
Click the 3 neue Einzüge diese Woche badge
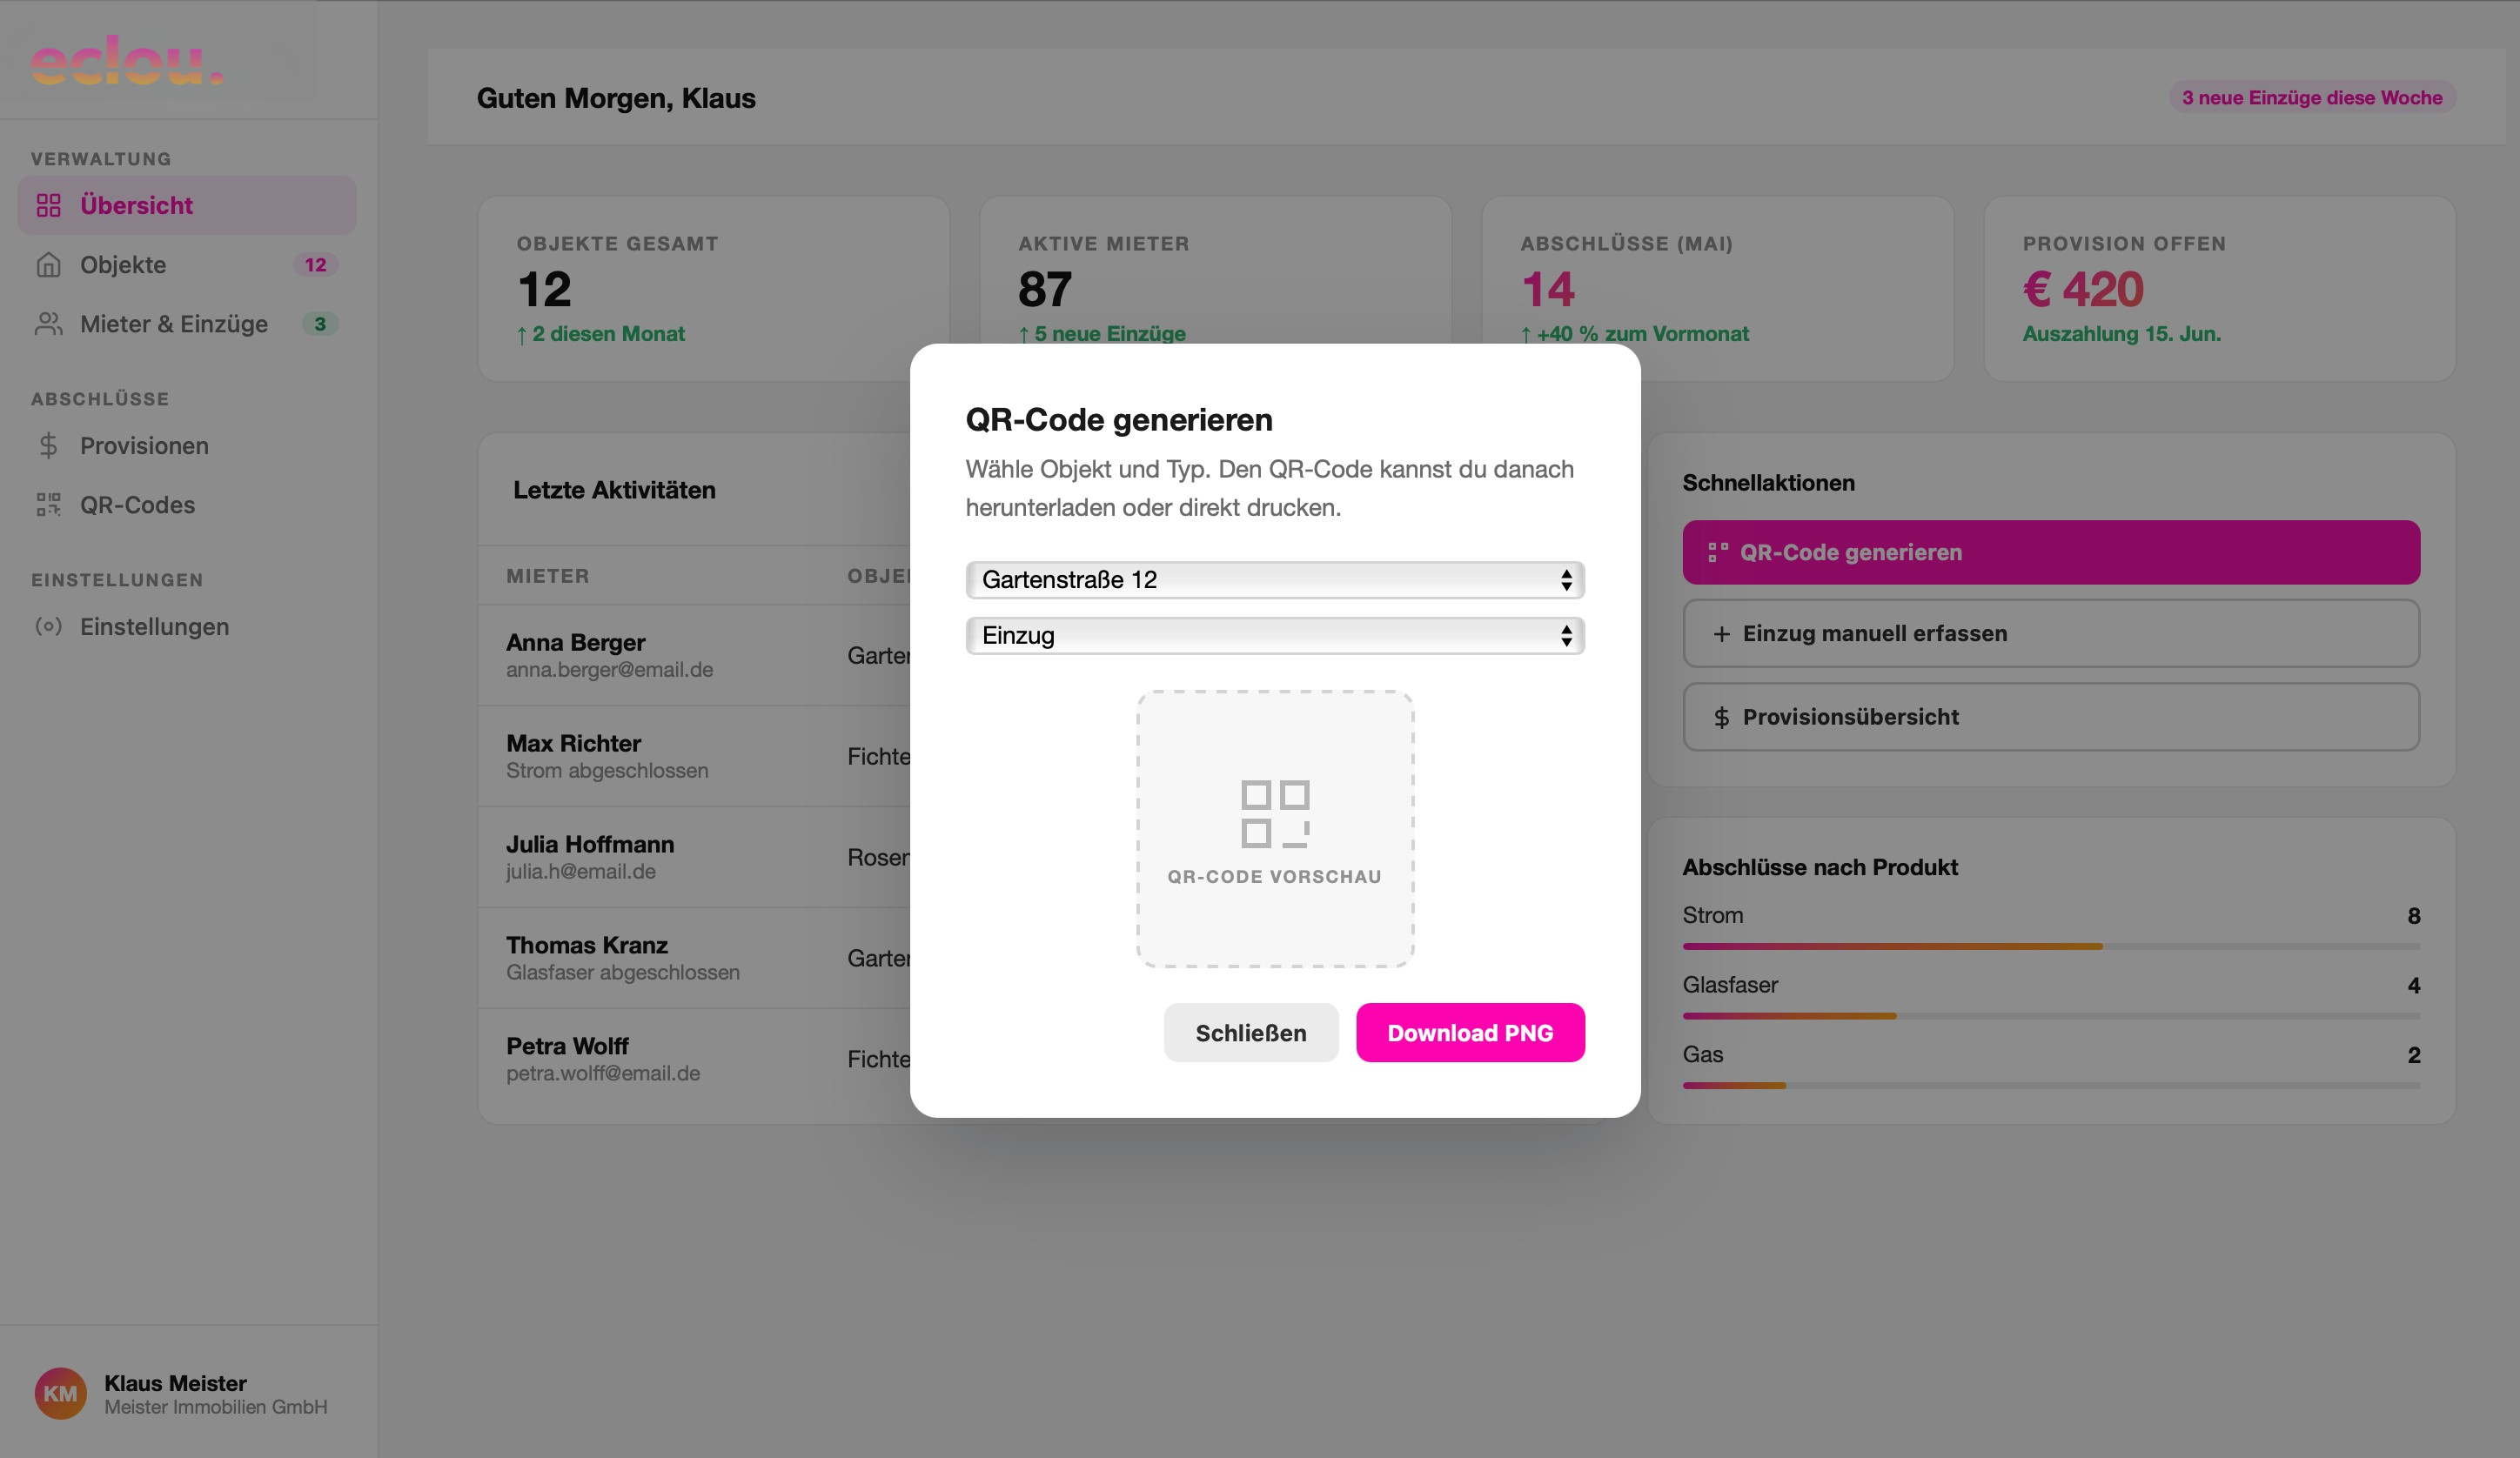point(2312,97)
